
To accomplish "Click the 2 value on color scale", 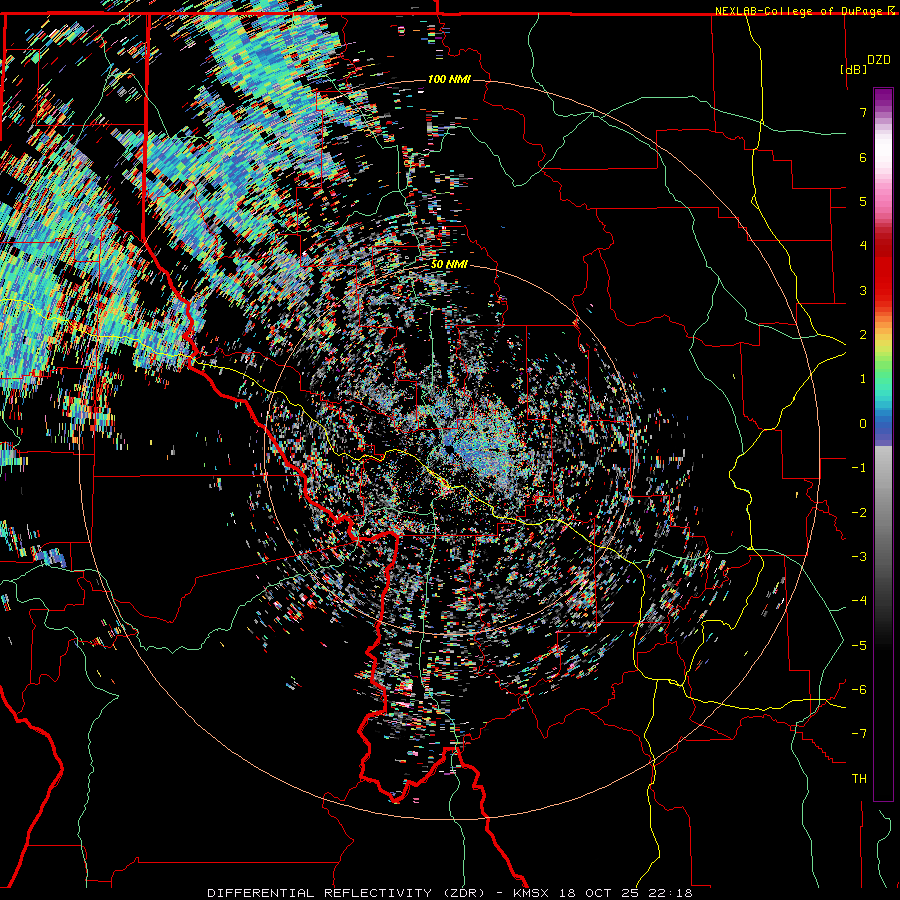I will coord(863,335).
